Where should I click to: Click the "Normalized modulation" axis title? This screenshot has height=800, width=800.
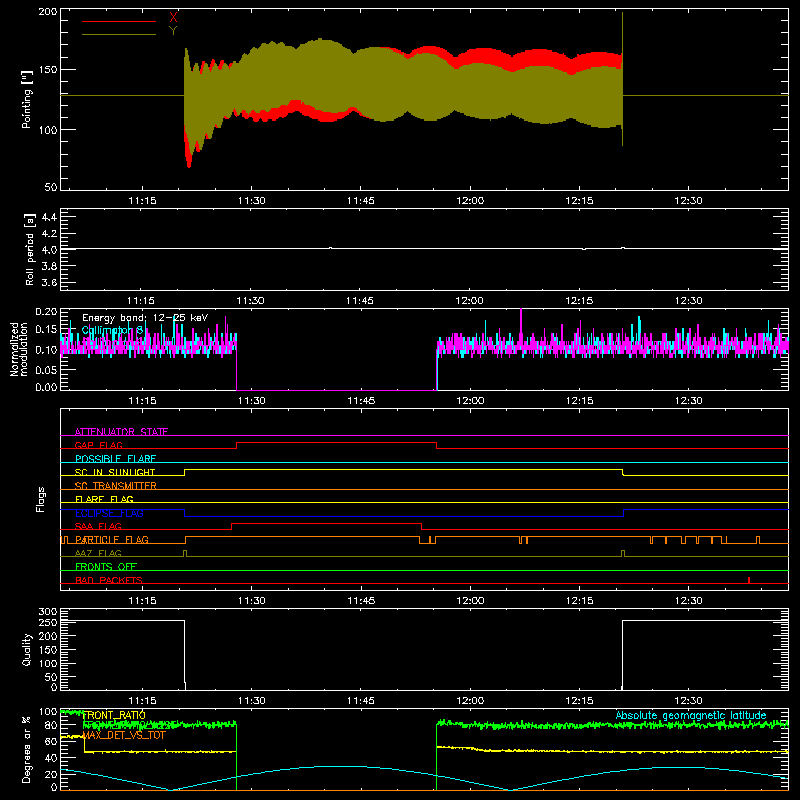19,349
